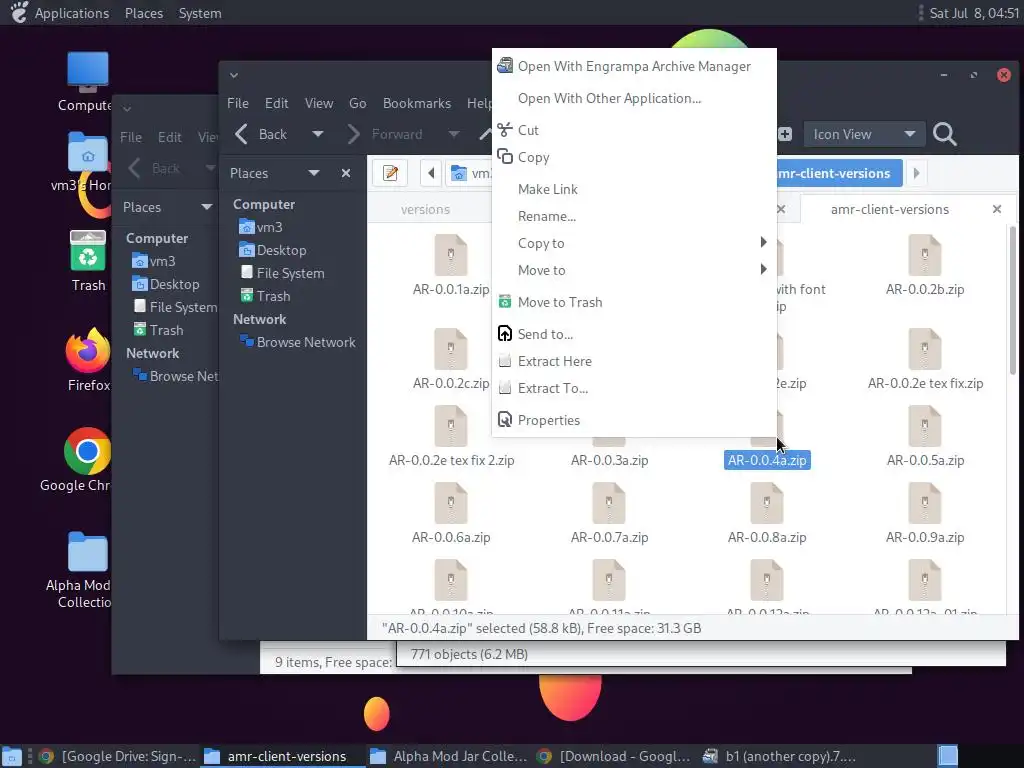Select Extract To option
The width and height of the screenshot is (1024, 768).
point(633,389)
